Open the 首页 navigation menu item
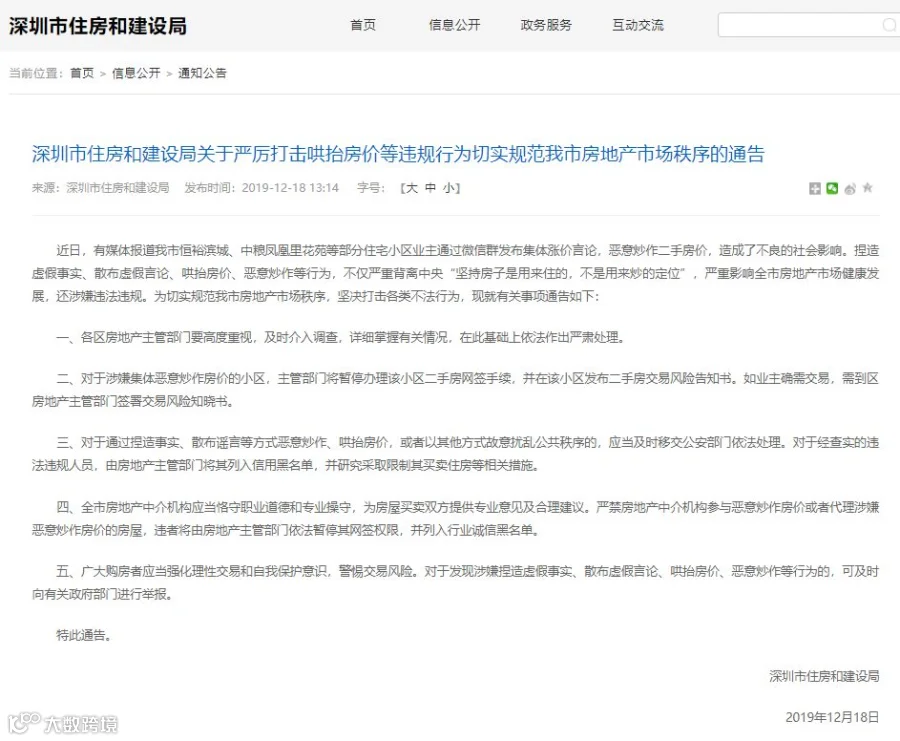This screenshot has width=900, height=741. pyautogui.click(x=363, y=25)
